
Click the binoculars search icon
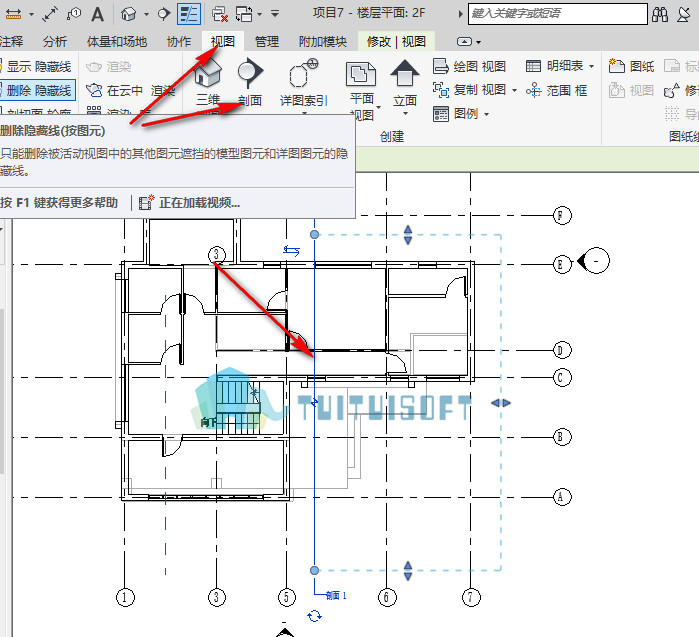(660, 14)
